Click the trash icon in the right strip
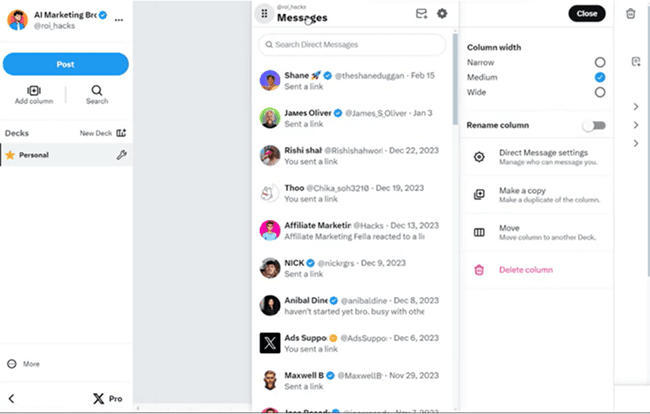This screenshot has height=414, width=650. [x=631, y=14]
